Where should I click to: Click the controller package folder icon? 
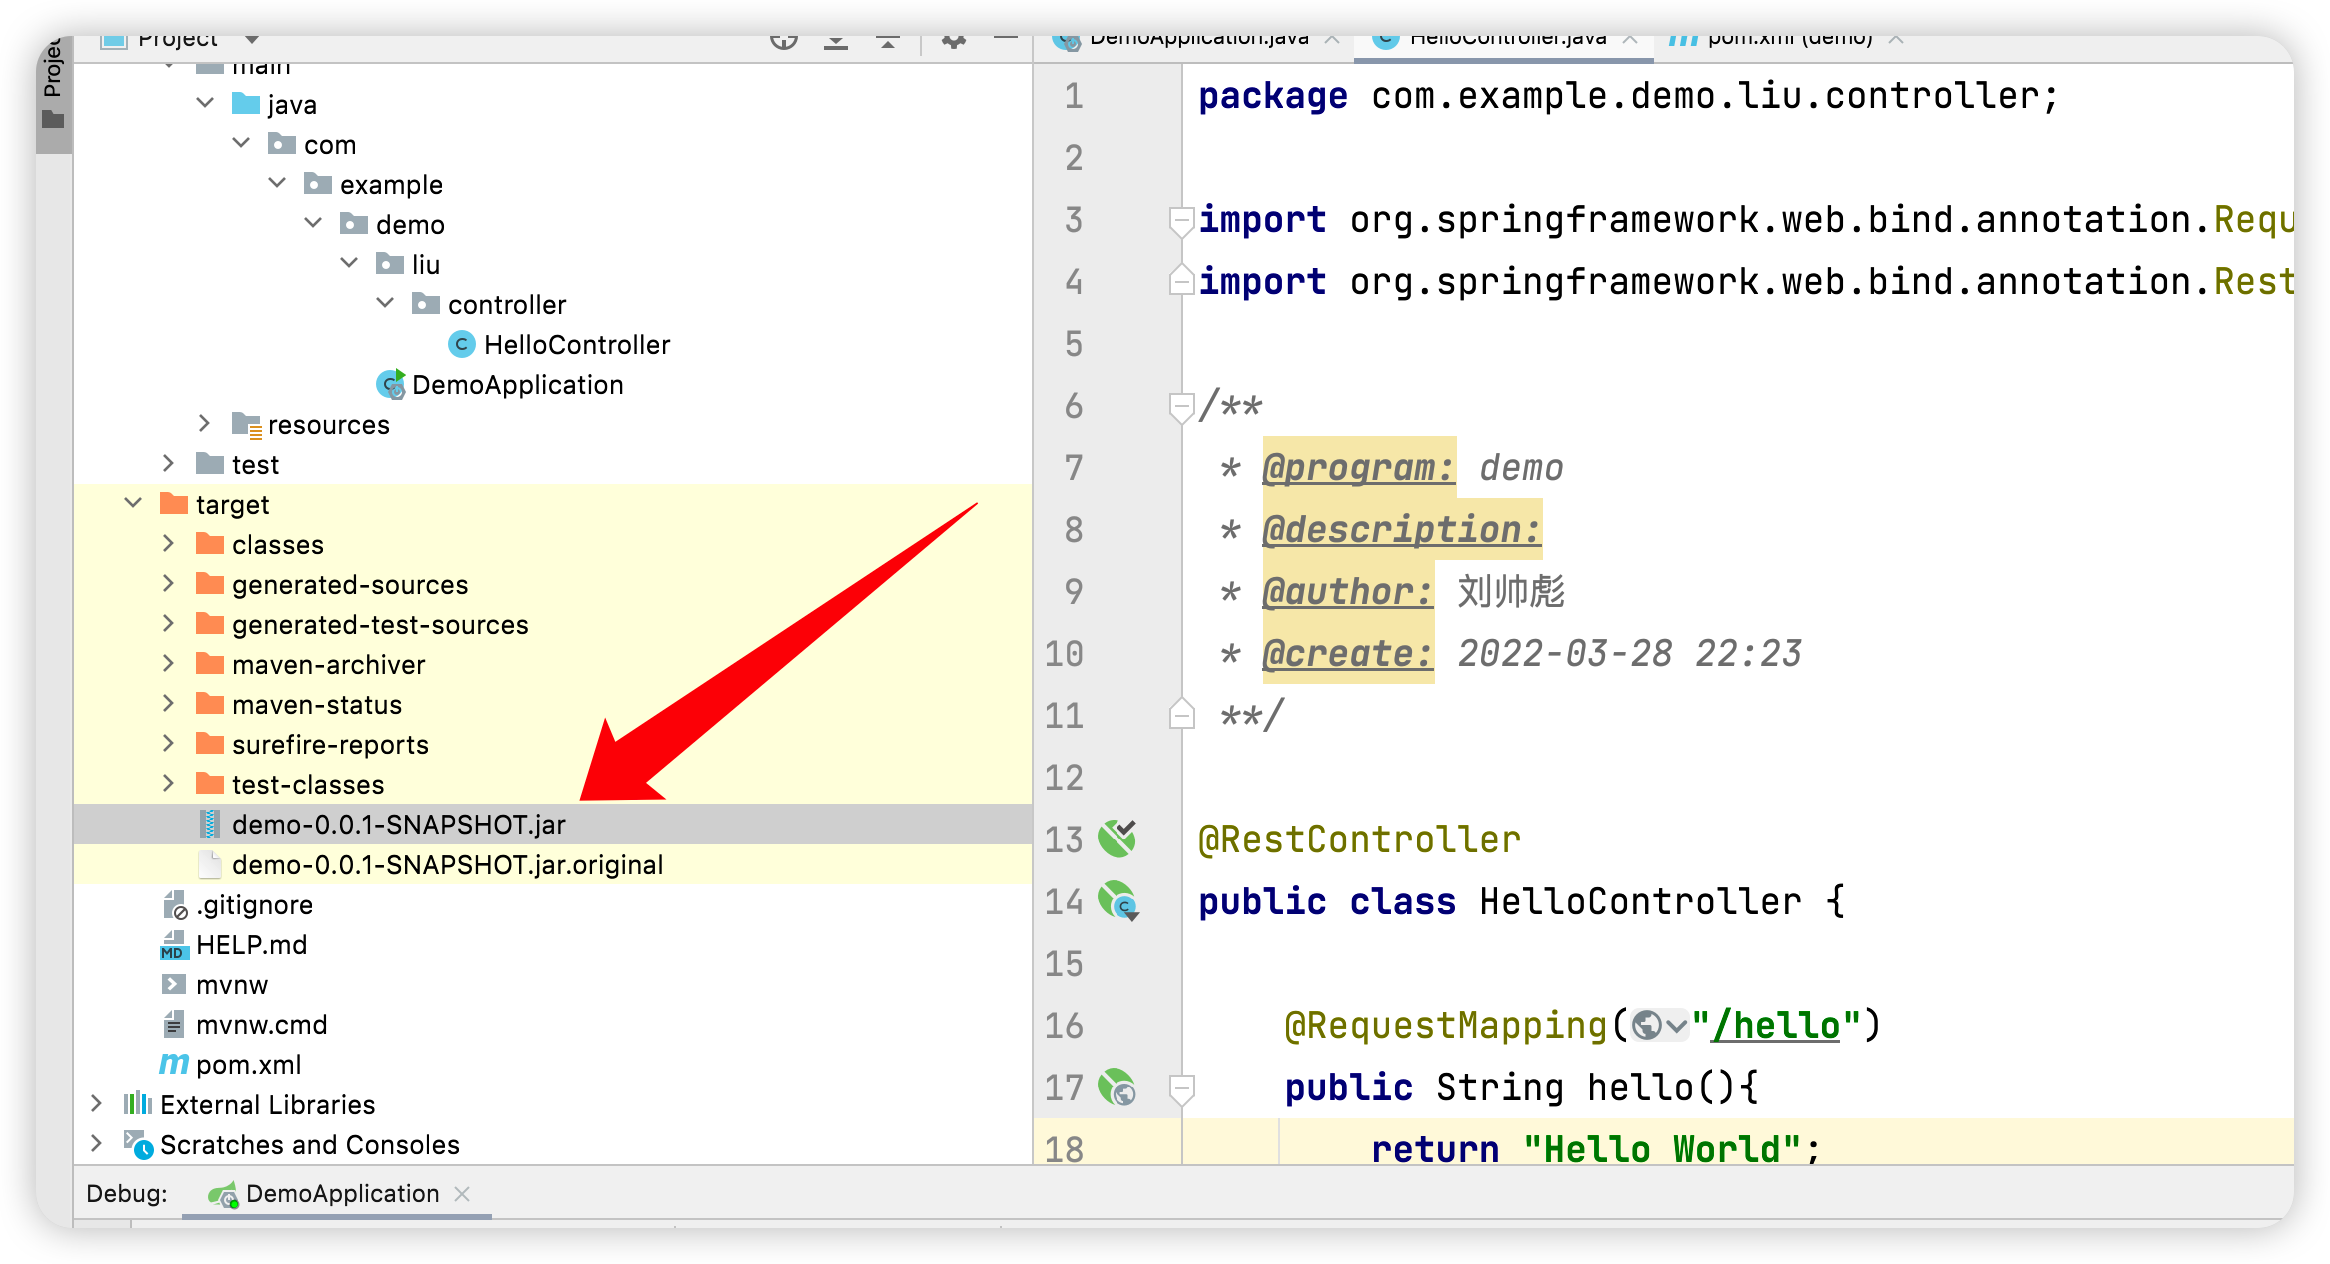[426, 304]
